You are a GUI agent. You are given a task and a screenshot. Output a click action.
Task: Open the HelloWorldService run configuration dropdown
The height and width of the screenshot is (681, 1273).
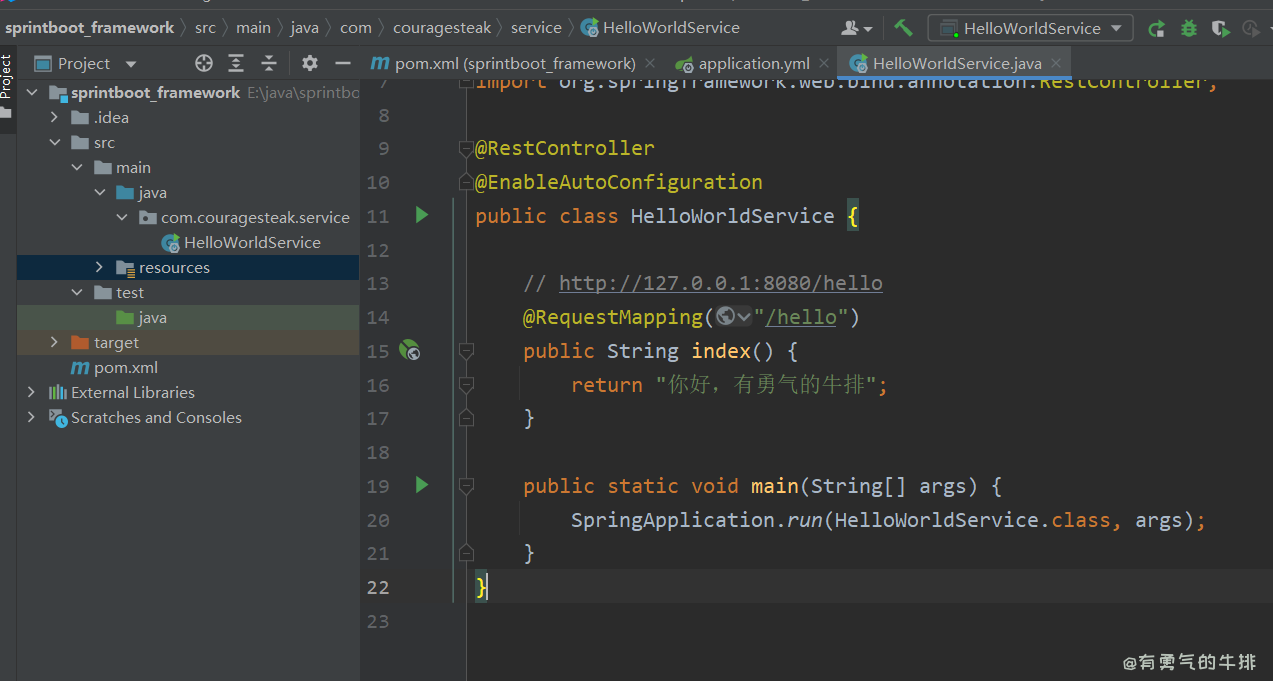[x=1030, y=28]
